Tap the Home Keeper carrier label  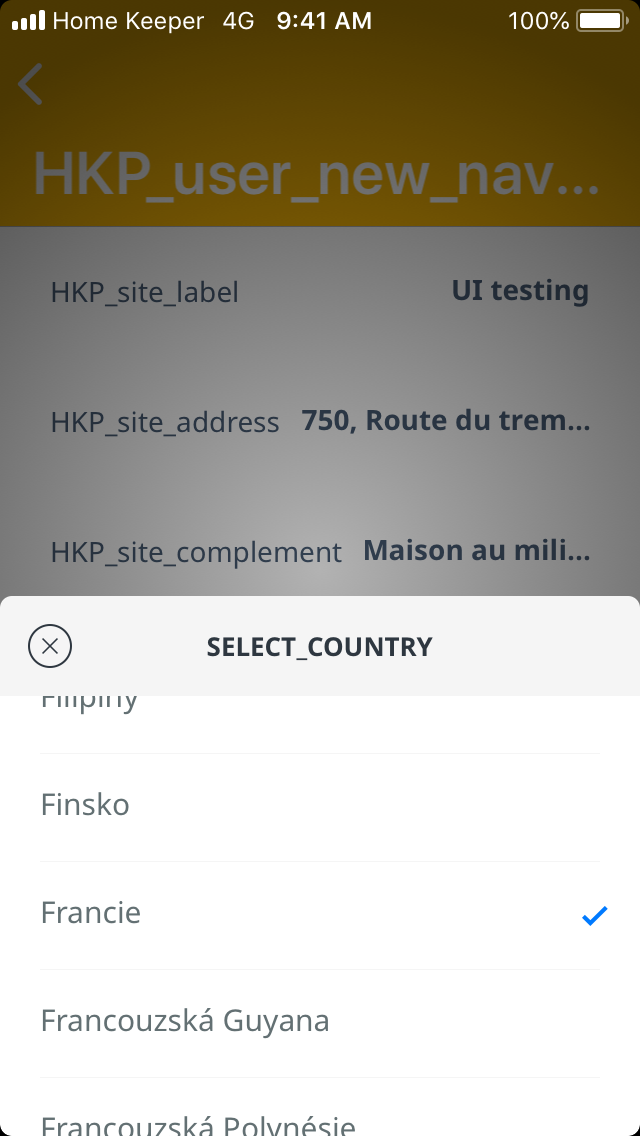pos(128,21)
